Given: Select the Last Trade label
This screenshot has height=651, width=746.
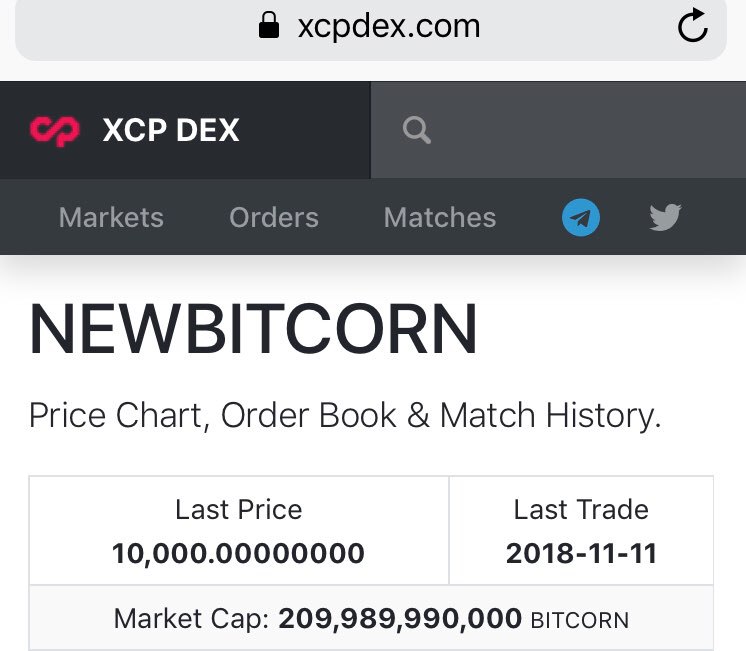Looking at the screenshot, I should click(581, 510).
